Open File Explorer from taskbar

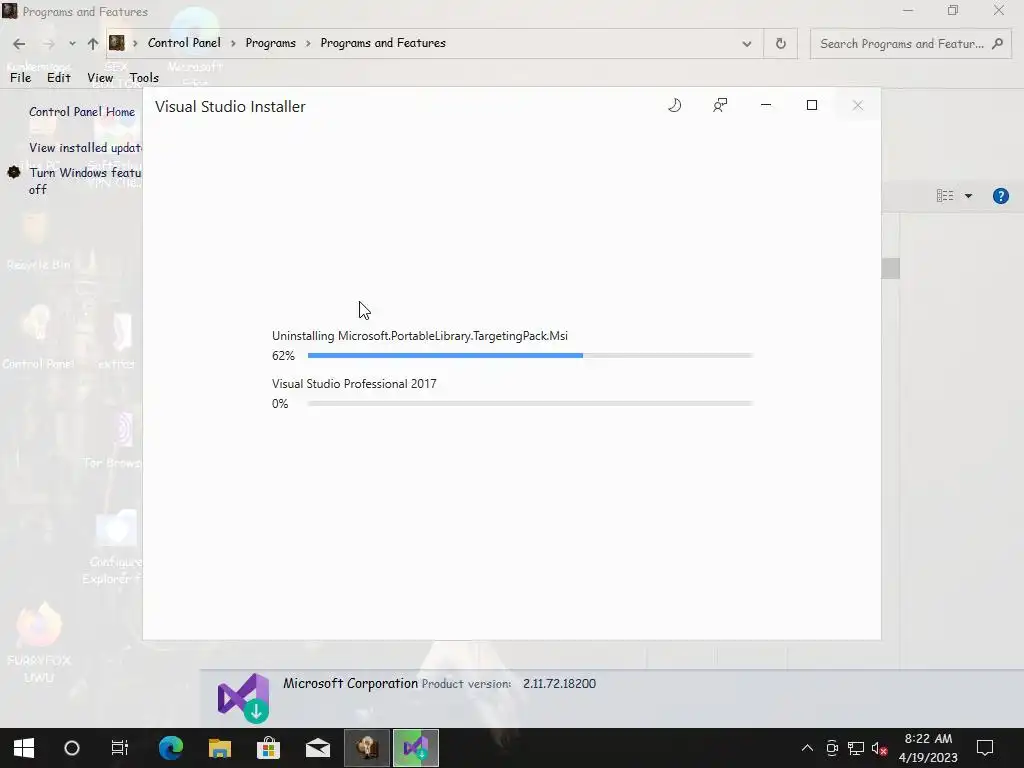[x=220, y=748]
